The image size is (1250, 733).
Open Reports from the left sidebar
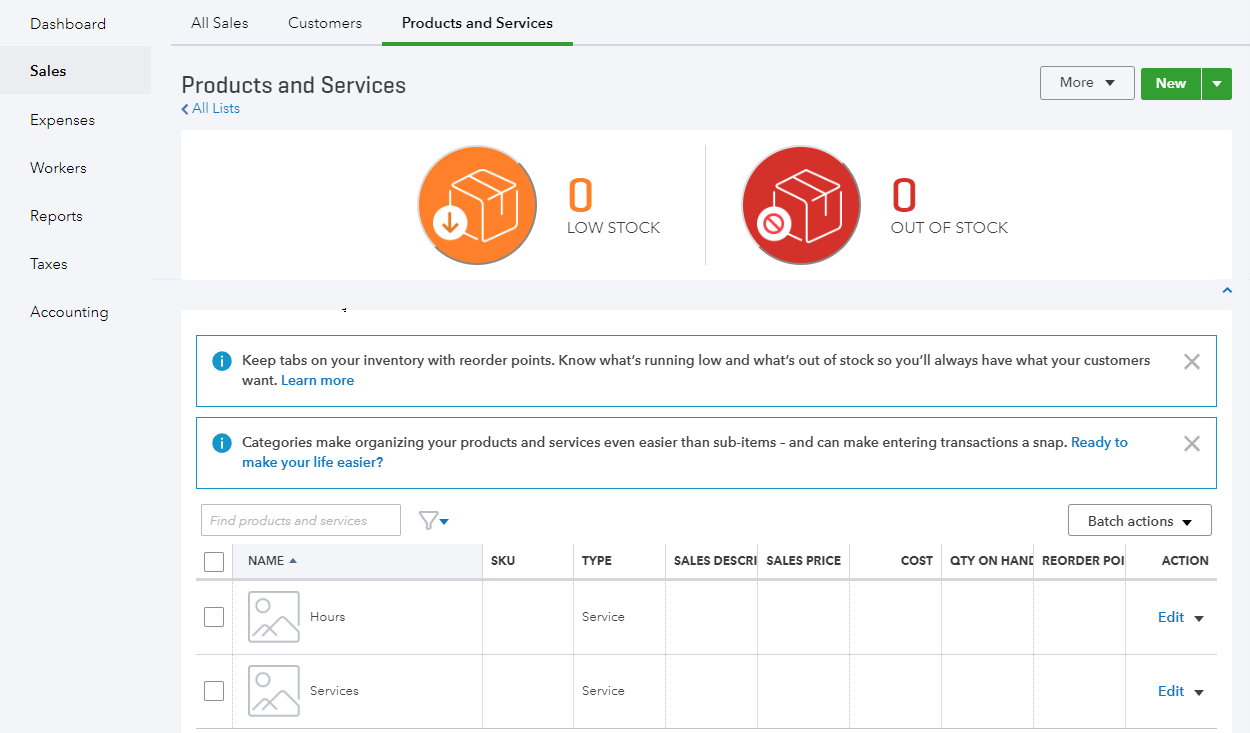(x=56, y=215)
